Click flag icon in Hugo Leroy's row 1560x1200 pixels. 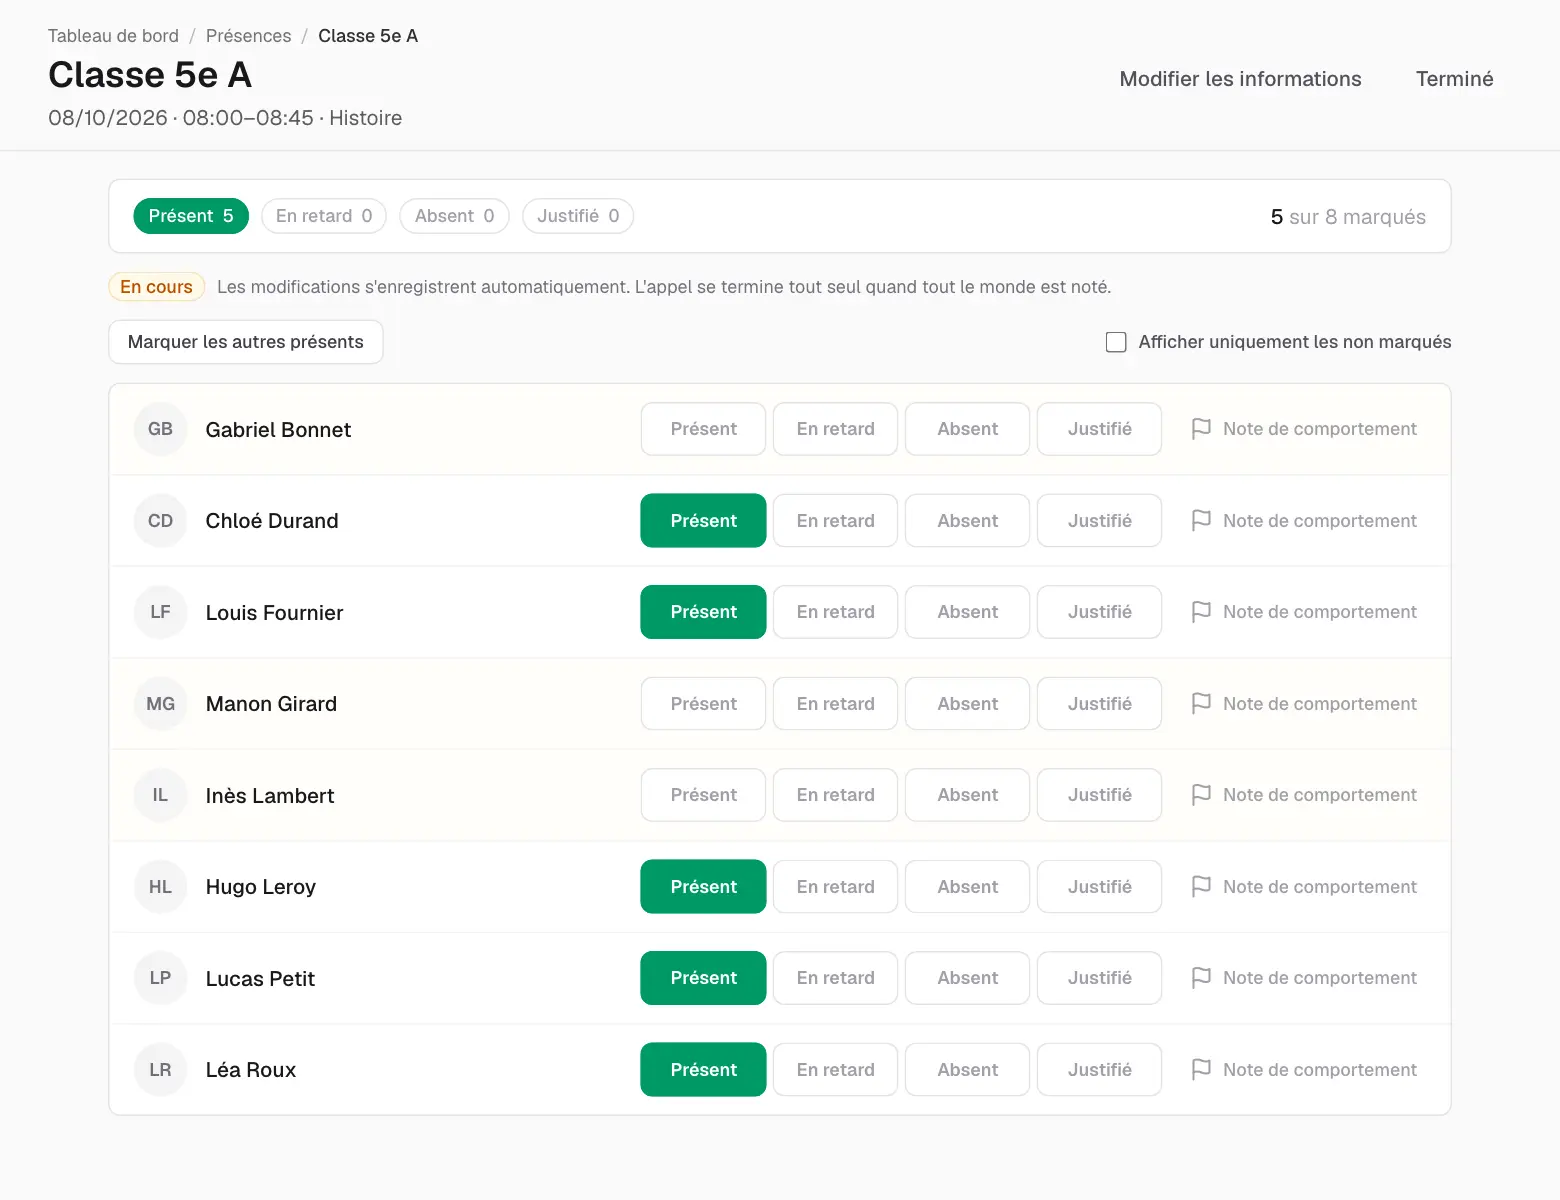[1201, 887]
